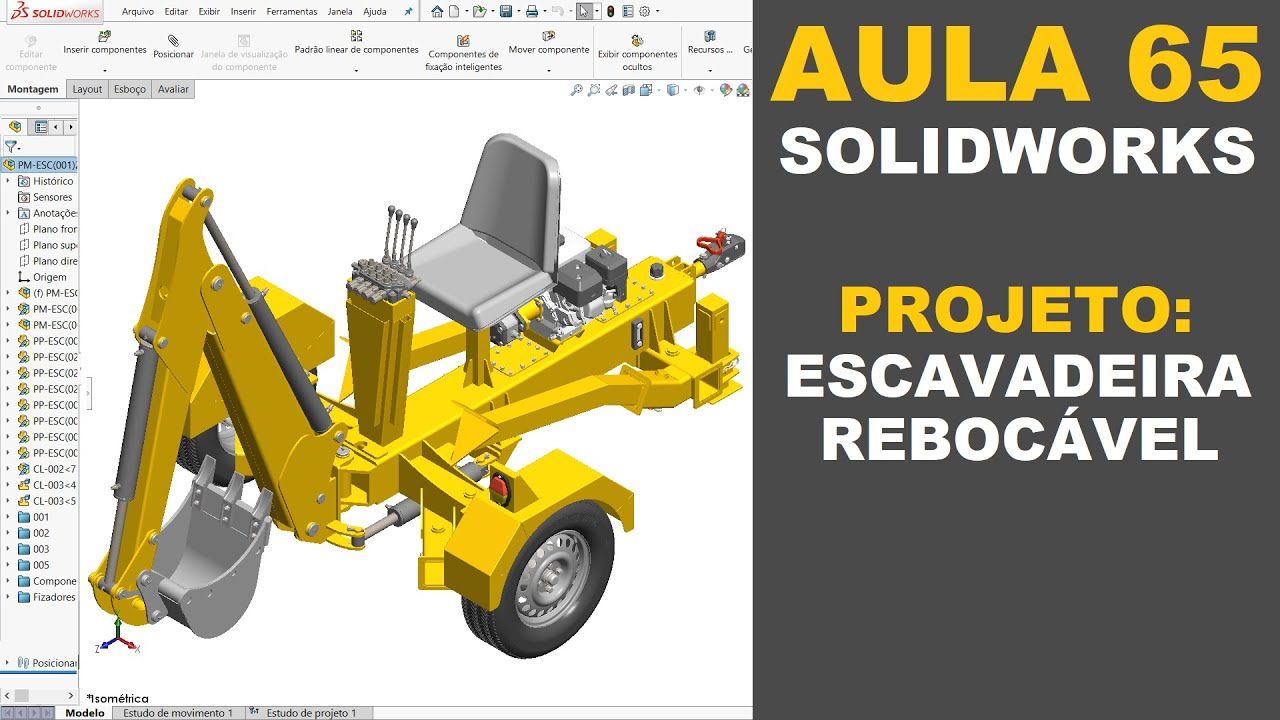Open FeatureManager design tree tab icon
1280x720 pixels.
point(15,127)
